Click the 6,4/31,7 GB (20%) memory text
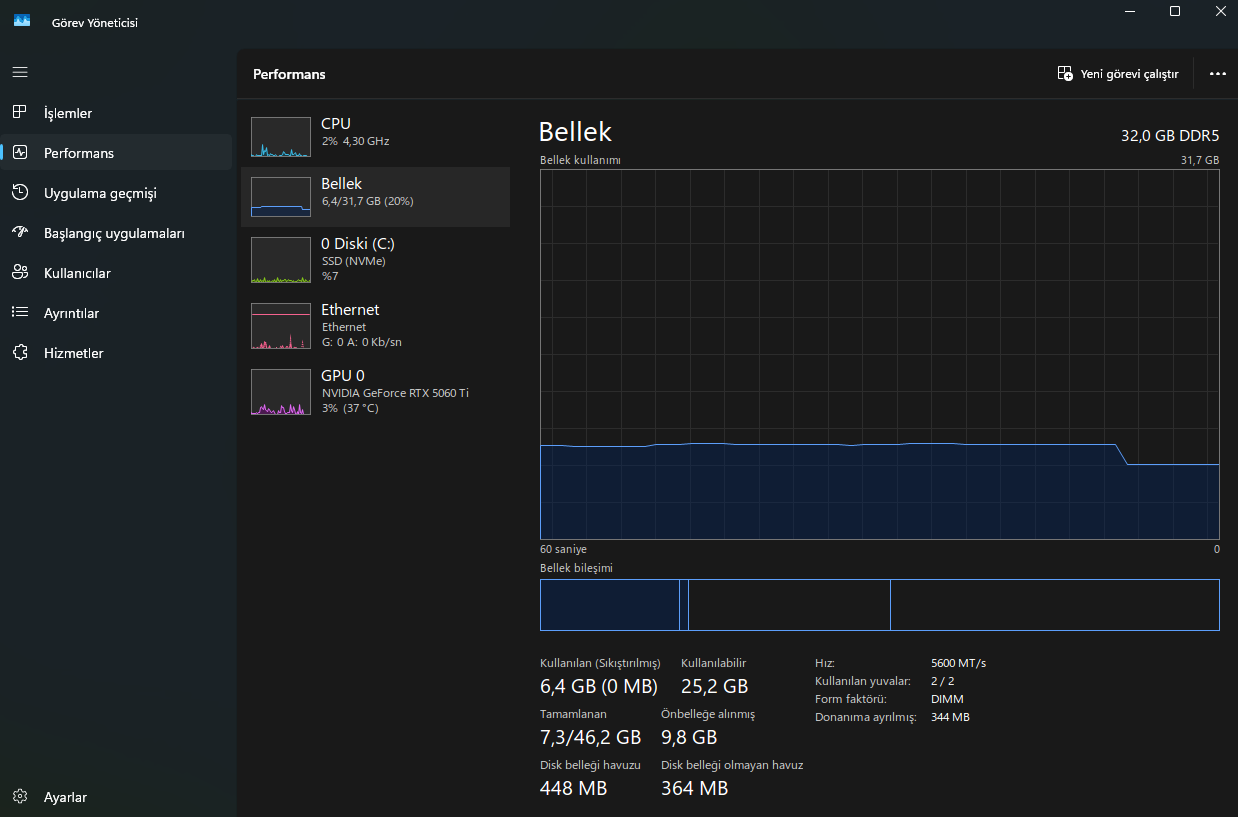 [x=367, y=201]
